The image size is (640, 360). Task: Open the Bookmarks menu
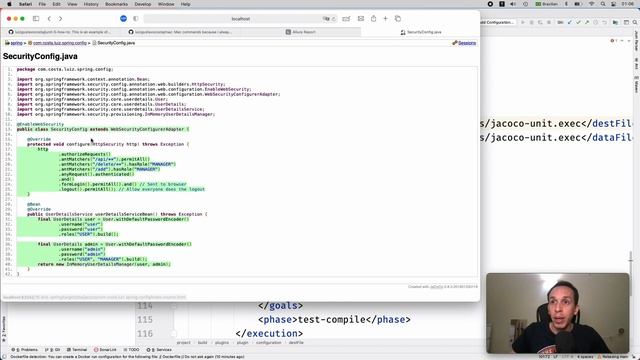[x=116, y=4]
